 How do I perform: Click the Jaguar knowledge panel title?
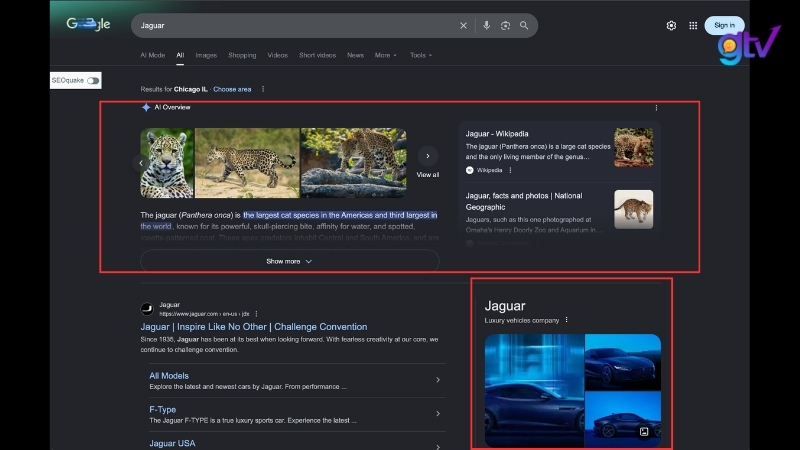pos(505,306)
